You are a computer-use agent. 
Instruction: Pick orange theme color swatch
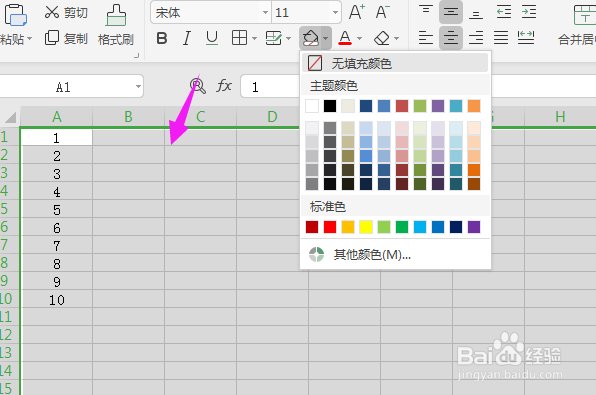[x=474, y=106]
